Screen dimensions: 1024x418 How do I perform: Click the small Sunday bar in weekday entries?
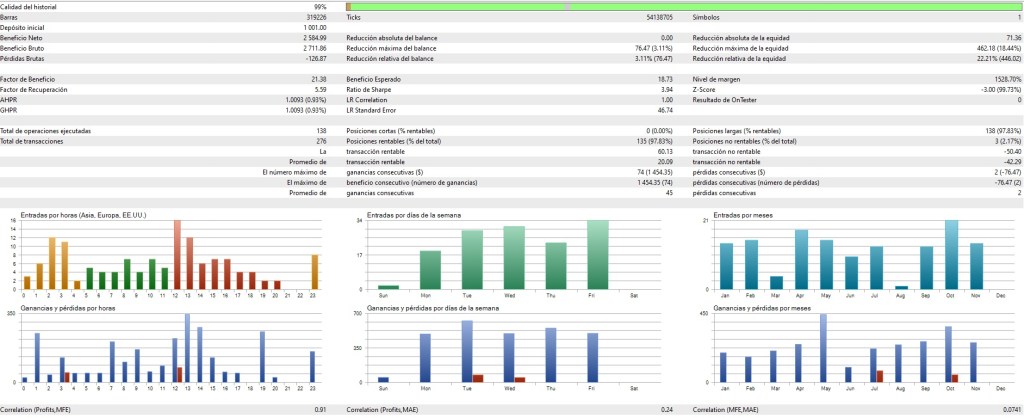(x=388, y=287)
